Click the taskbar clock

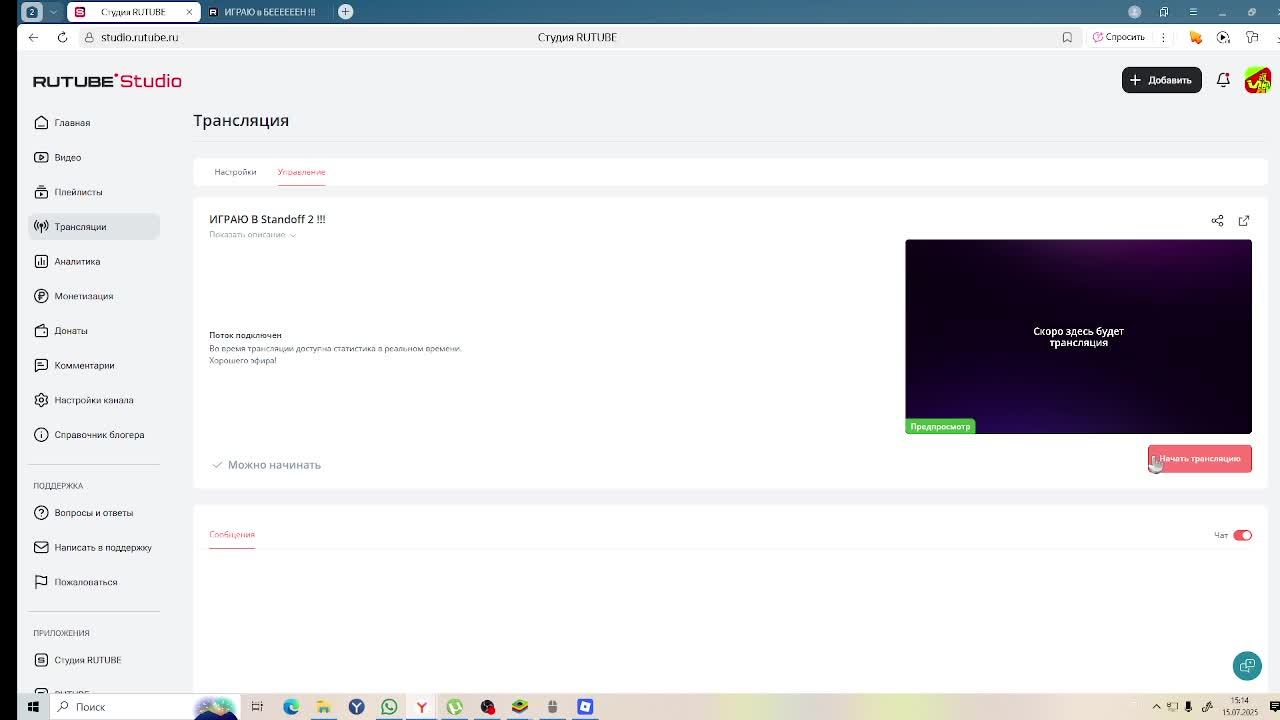(x=1240, y=706)
